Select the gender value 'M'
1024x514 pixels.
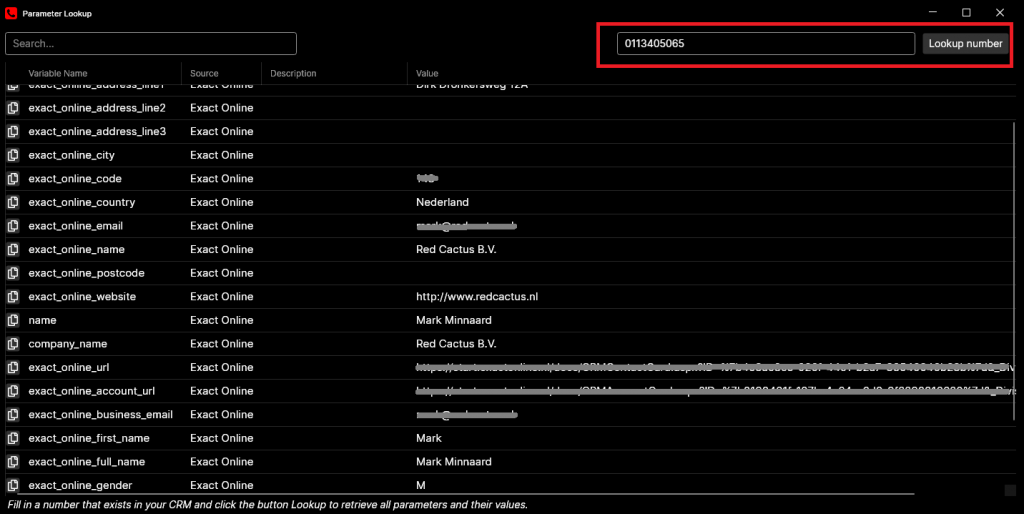pos(421,485)
